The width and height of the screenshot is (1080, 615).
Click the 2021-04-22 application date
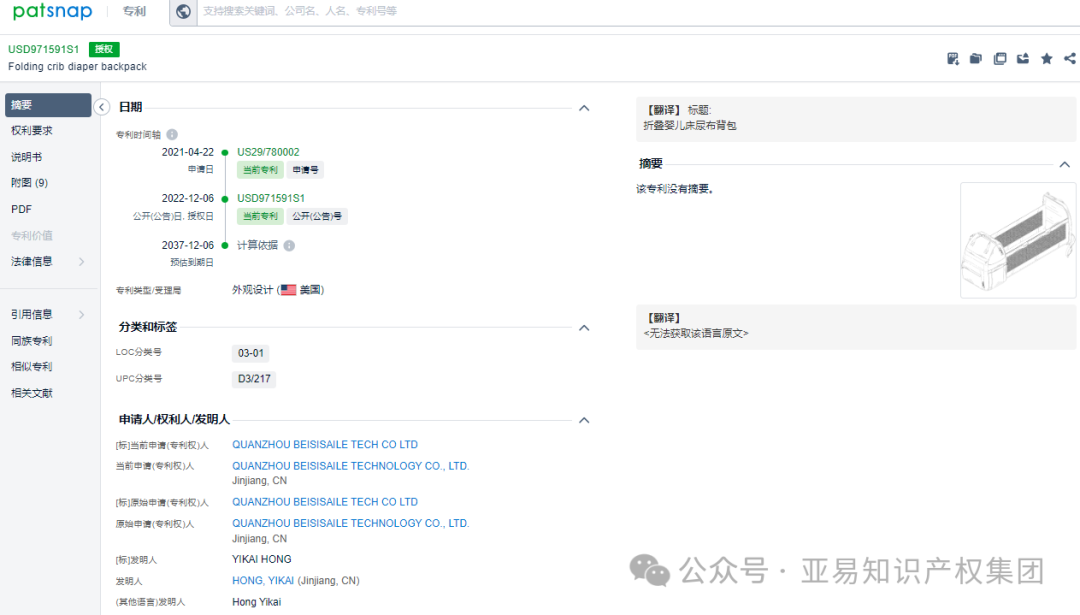tap(187, 152)
